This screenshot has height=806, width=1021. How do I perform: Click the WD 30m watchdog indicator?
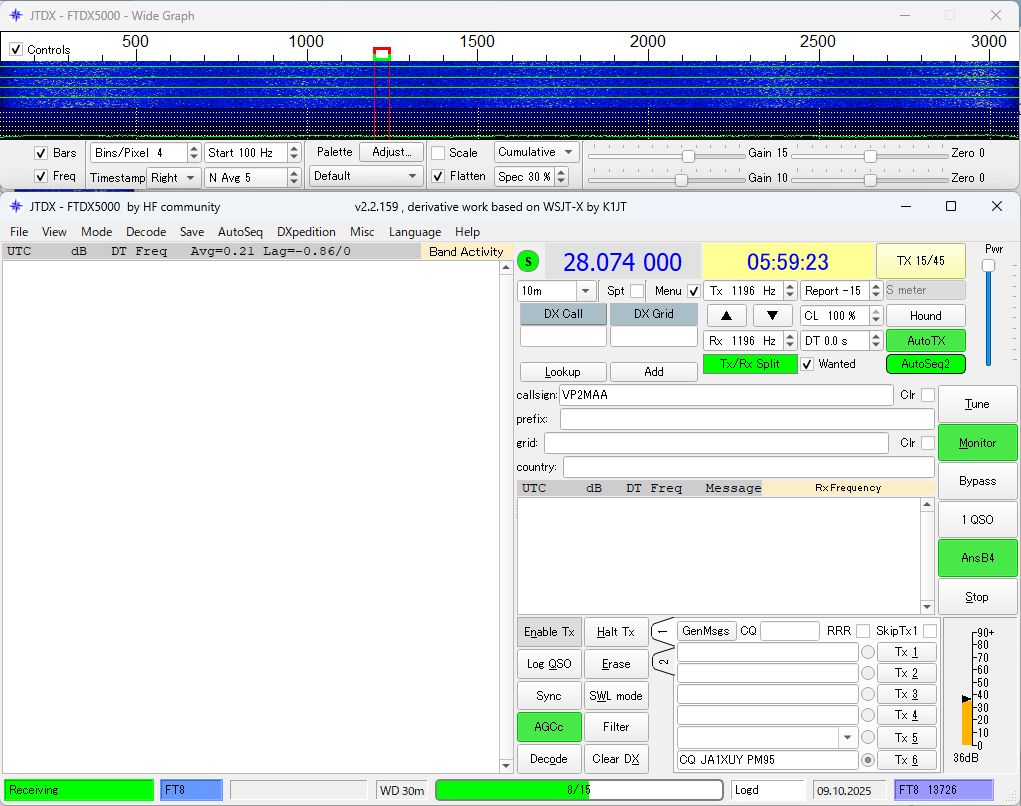tap(401, 789)
